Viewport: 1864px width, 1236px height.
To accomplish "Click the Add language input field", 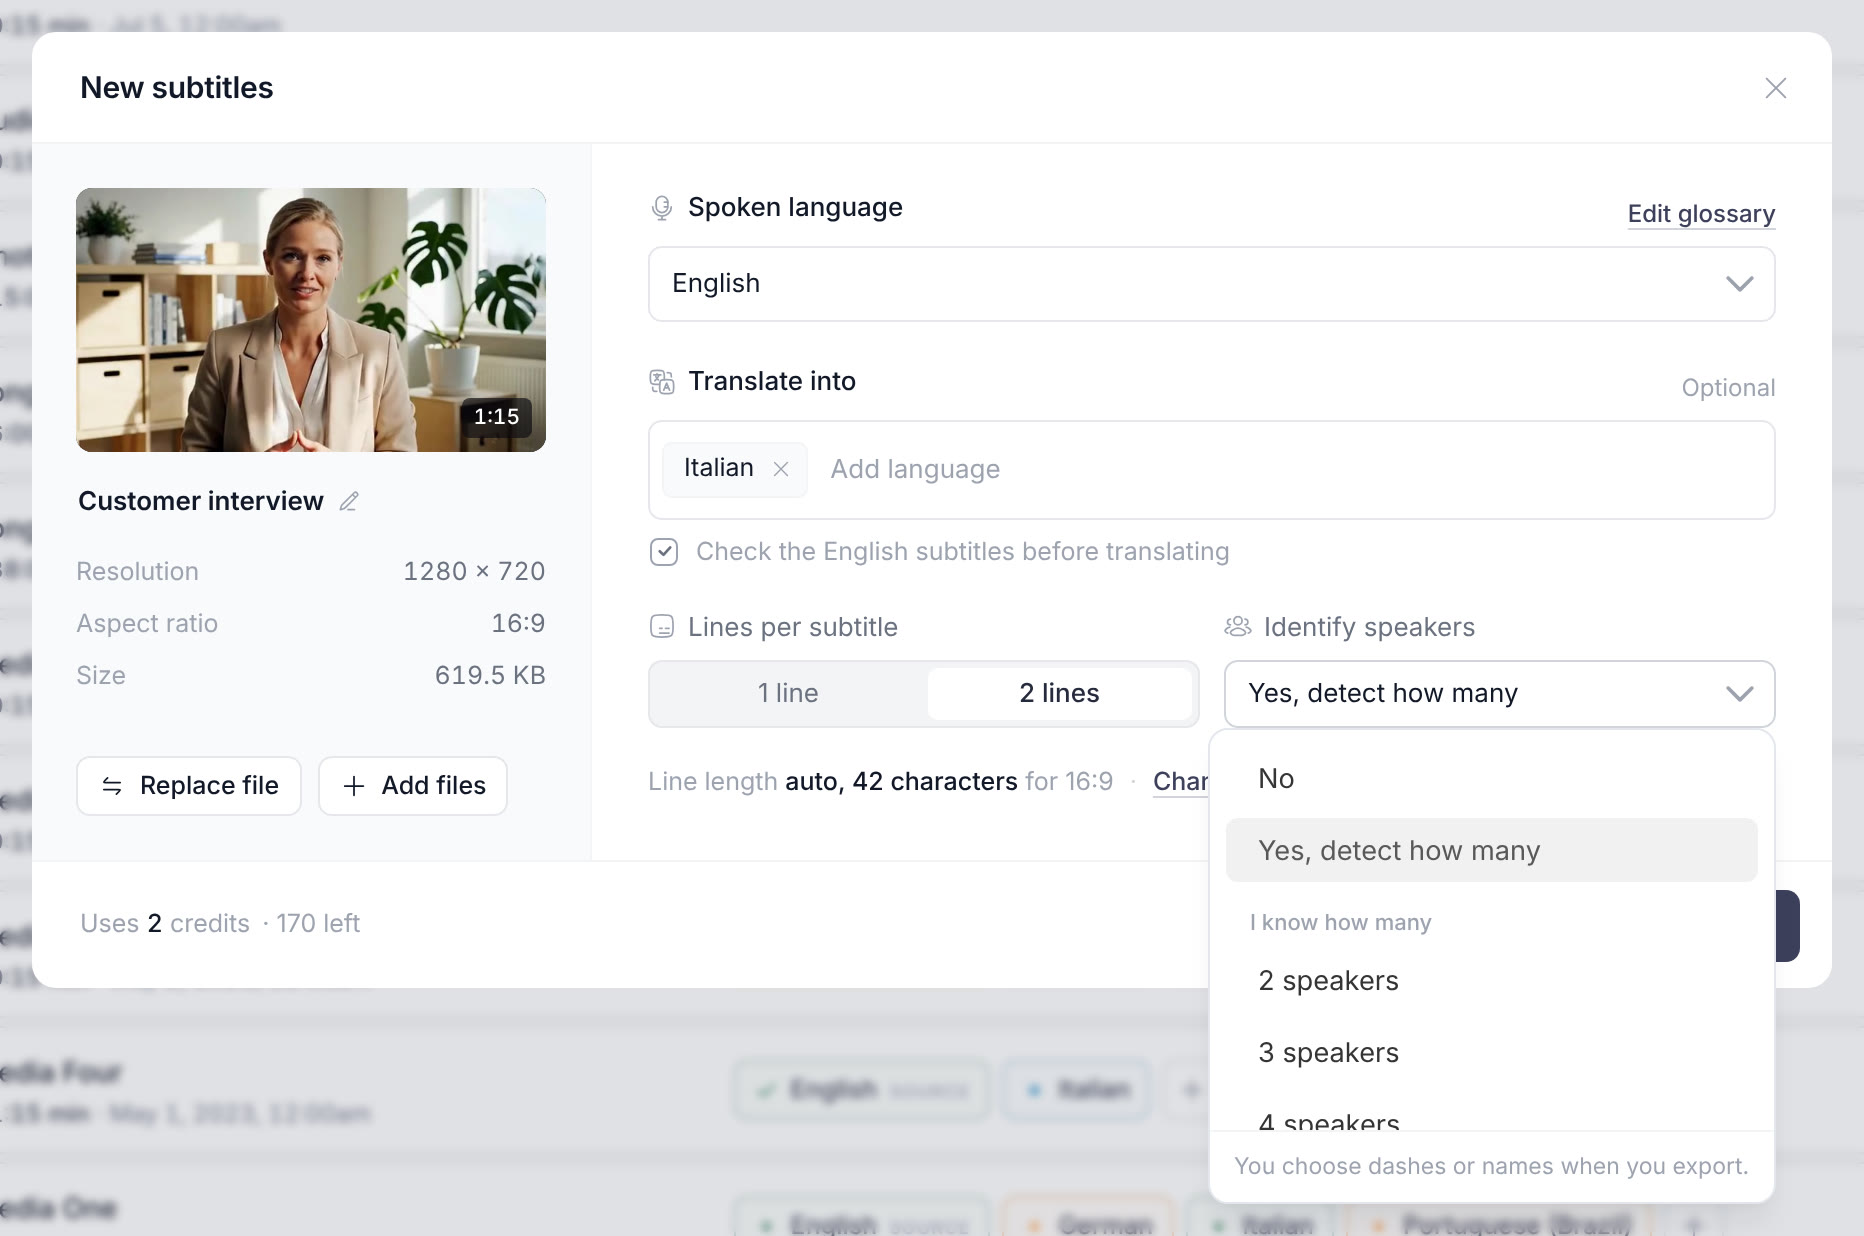I will [x=915, y=469].
